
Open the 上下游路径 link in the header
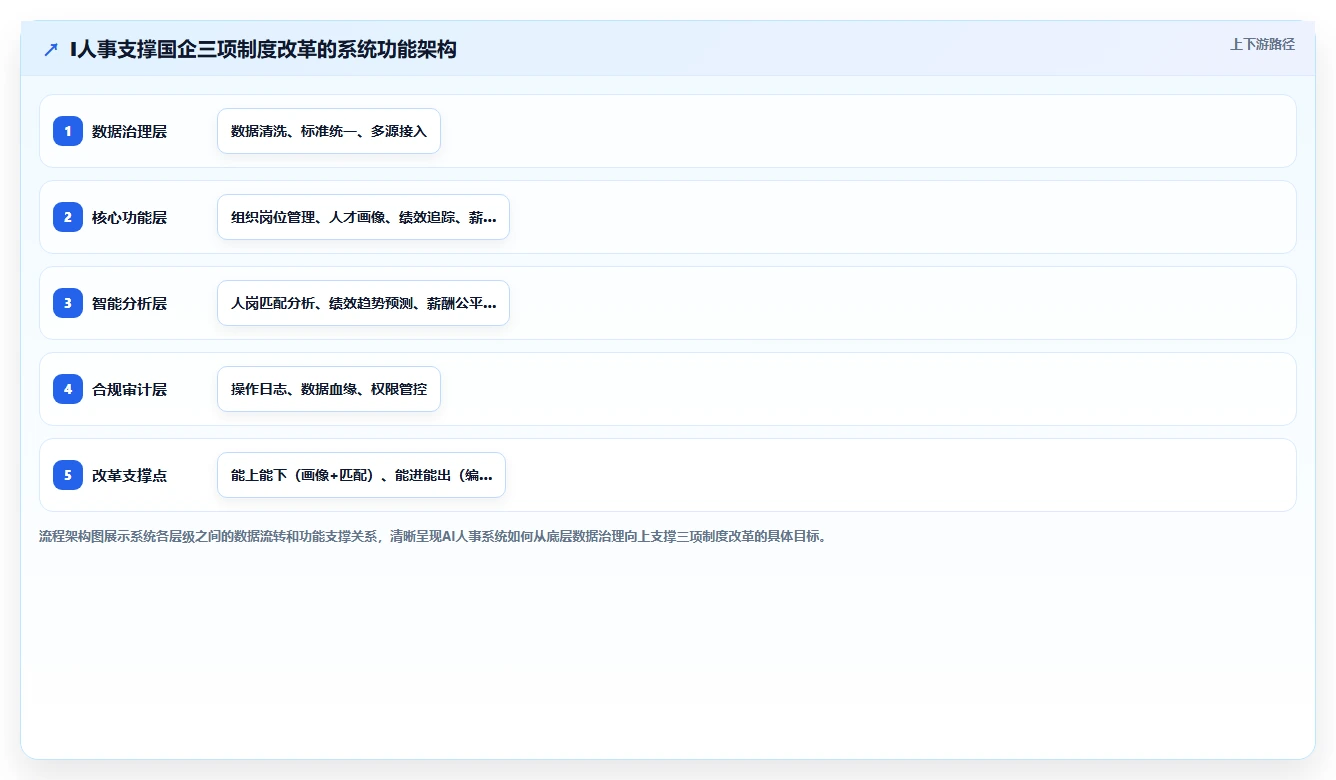1262,44
